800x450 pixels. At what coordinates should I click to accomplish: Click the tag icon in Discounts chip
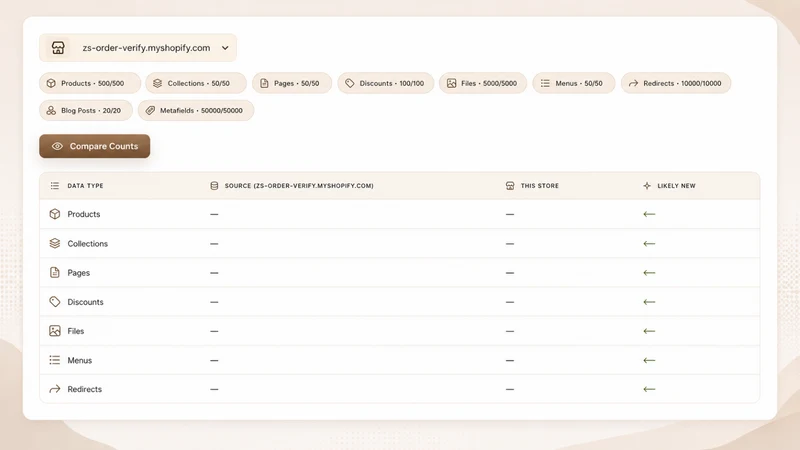coord(349,83)
